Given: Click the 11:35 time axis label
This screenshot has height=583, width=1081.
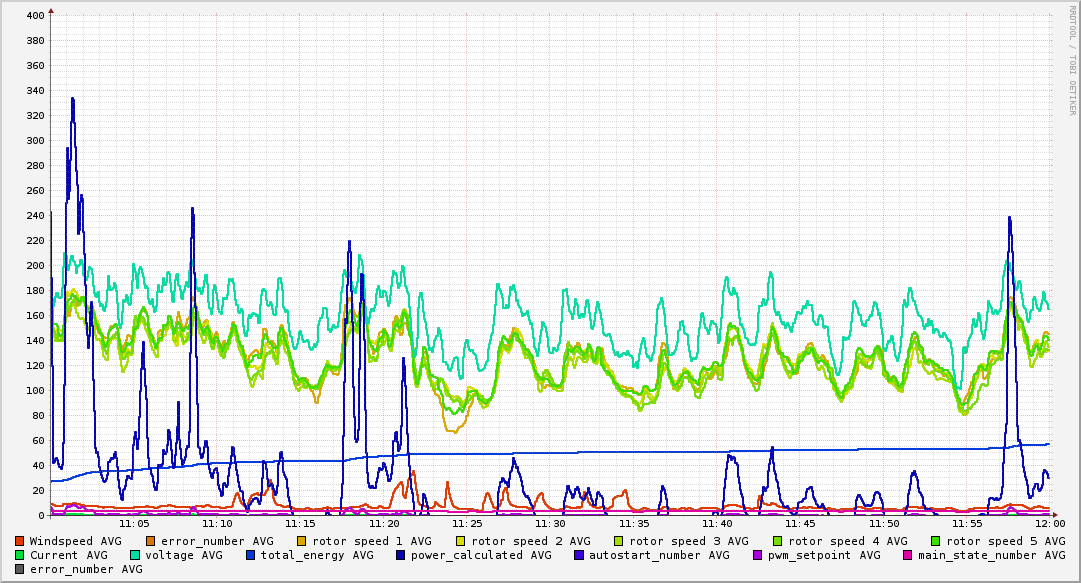Looking at the screenshot, I should [x=634, y=524].
